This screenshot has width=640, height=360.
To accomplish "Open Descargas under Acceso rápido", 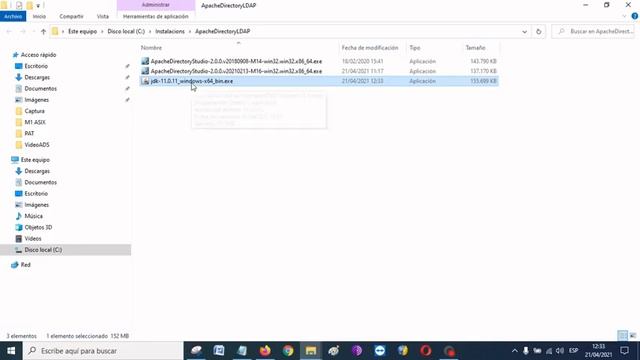I will pyautogui.click(x=37, y=77).
